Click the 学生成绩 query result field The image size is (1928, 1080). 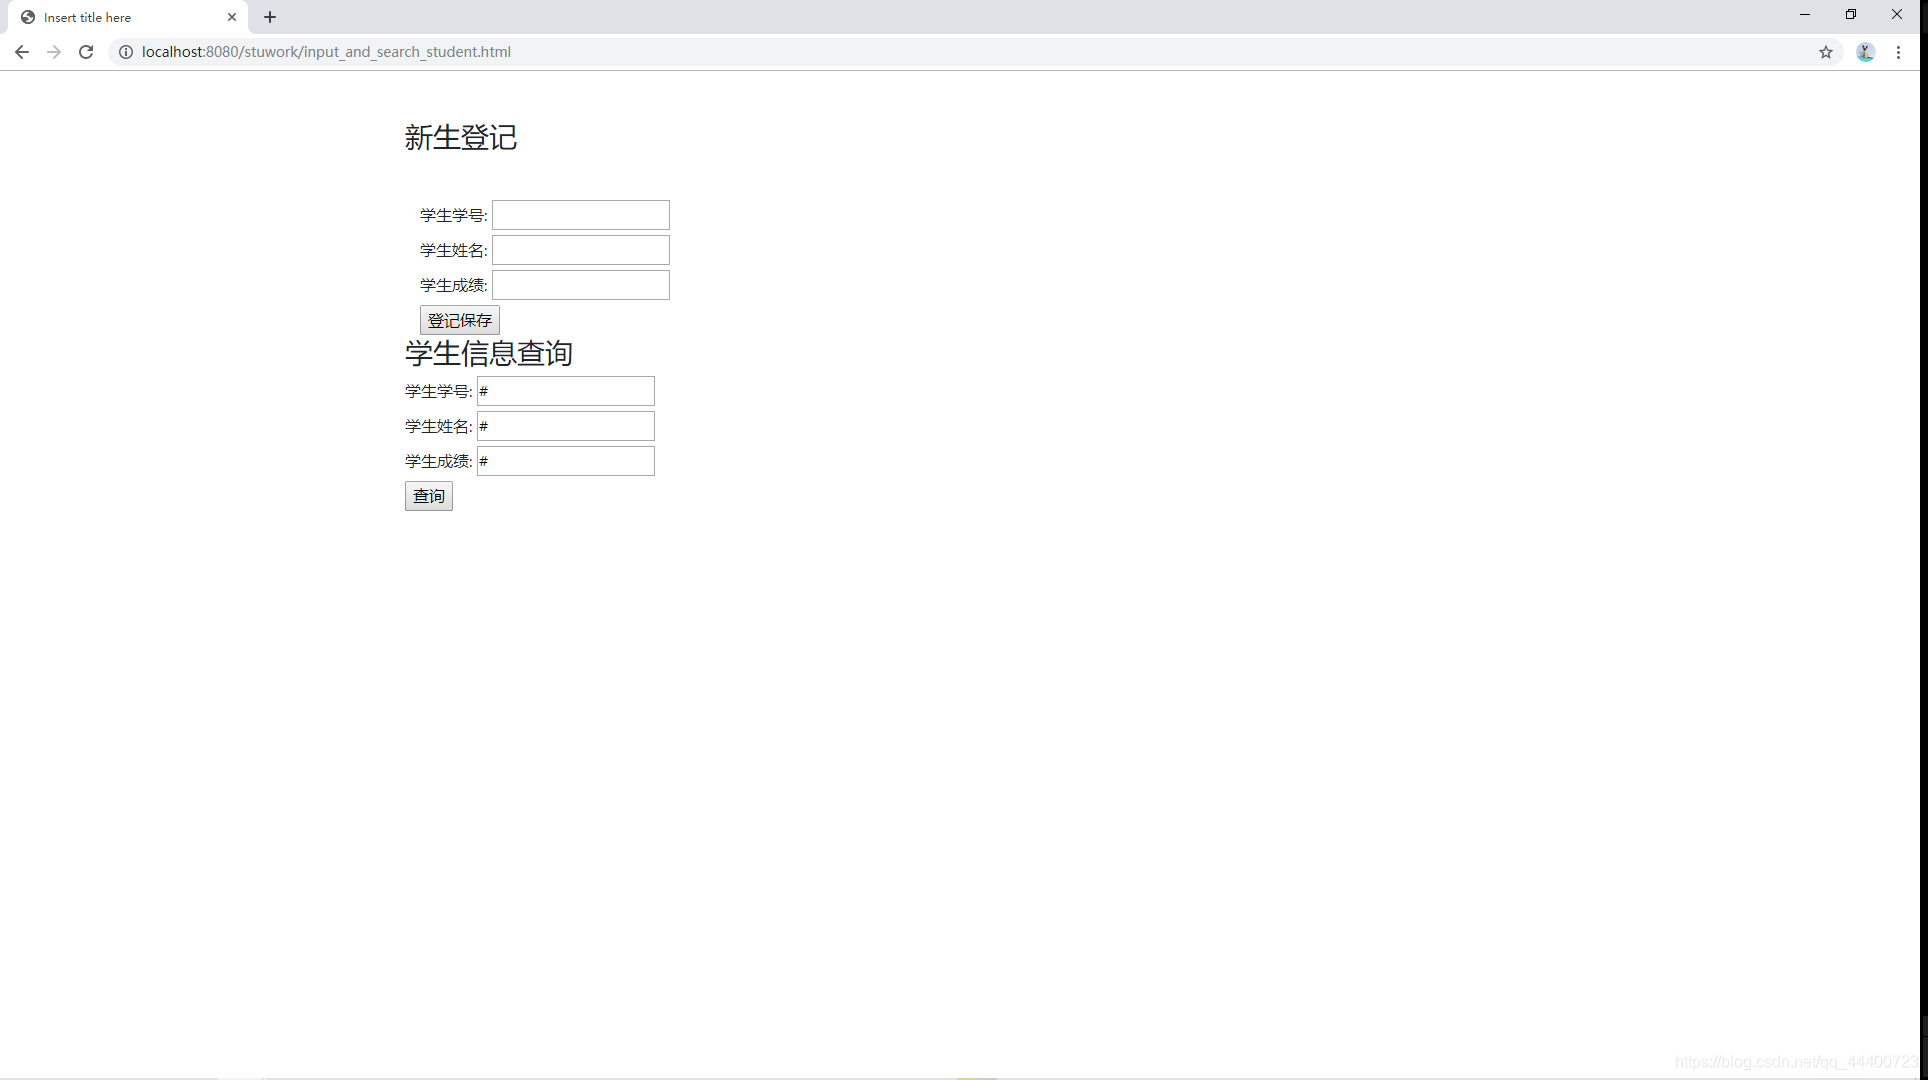[x=565, y=459]
